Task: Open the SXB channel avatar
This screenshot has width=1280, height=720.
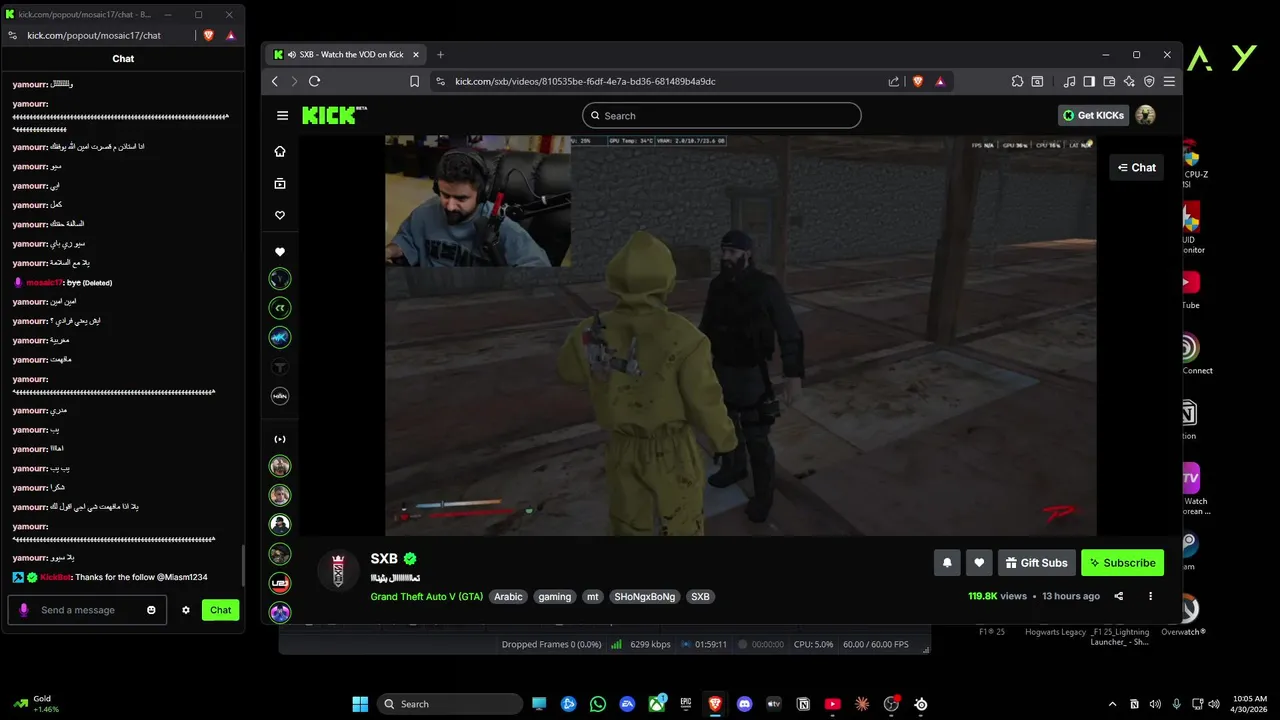Action: click(338, 571)
